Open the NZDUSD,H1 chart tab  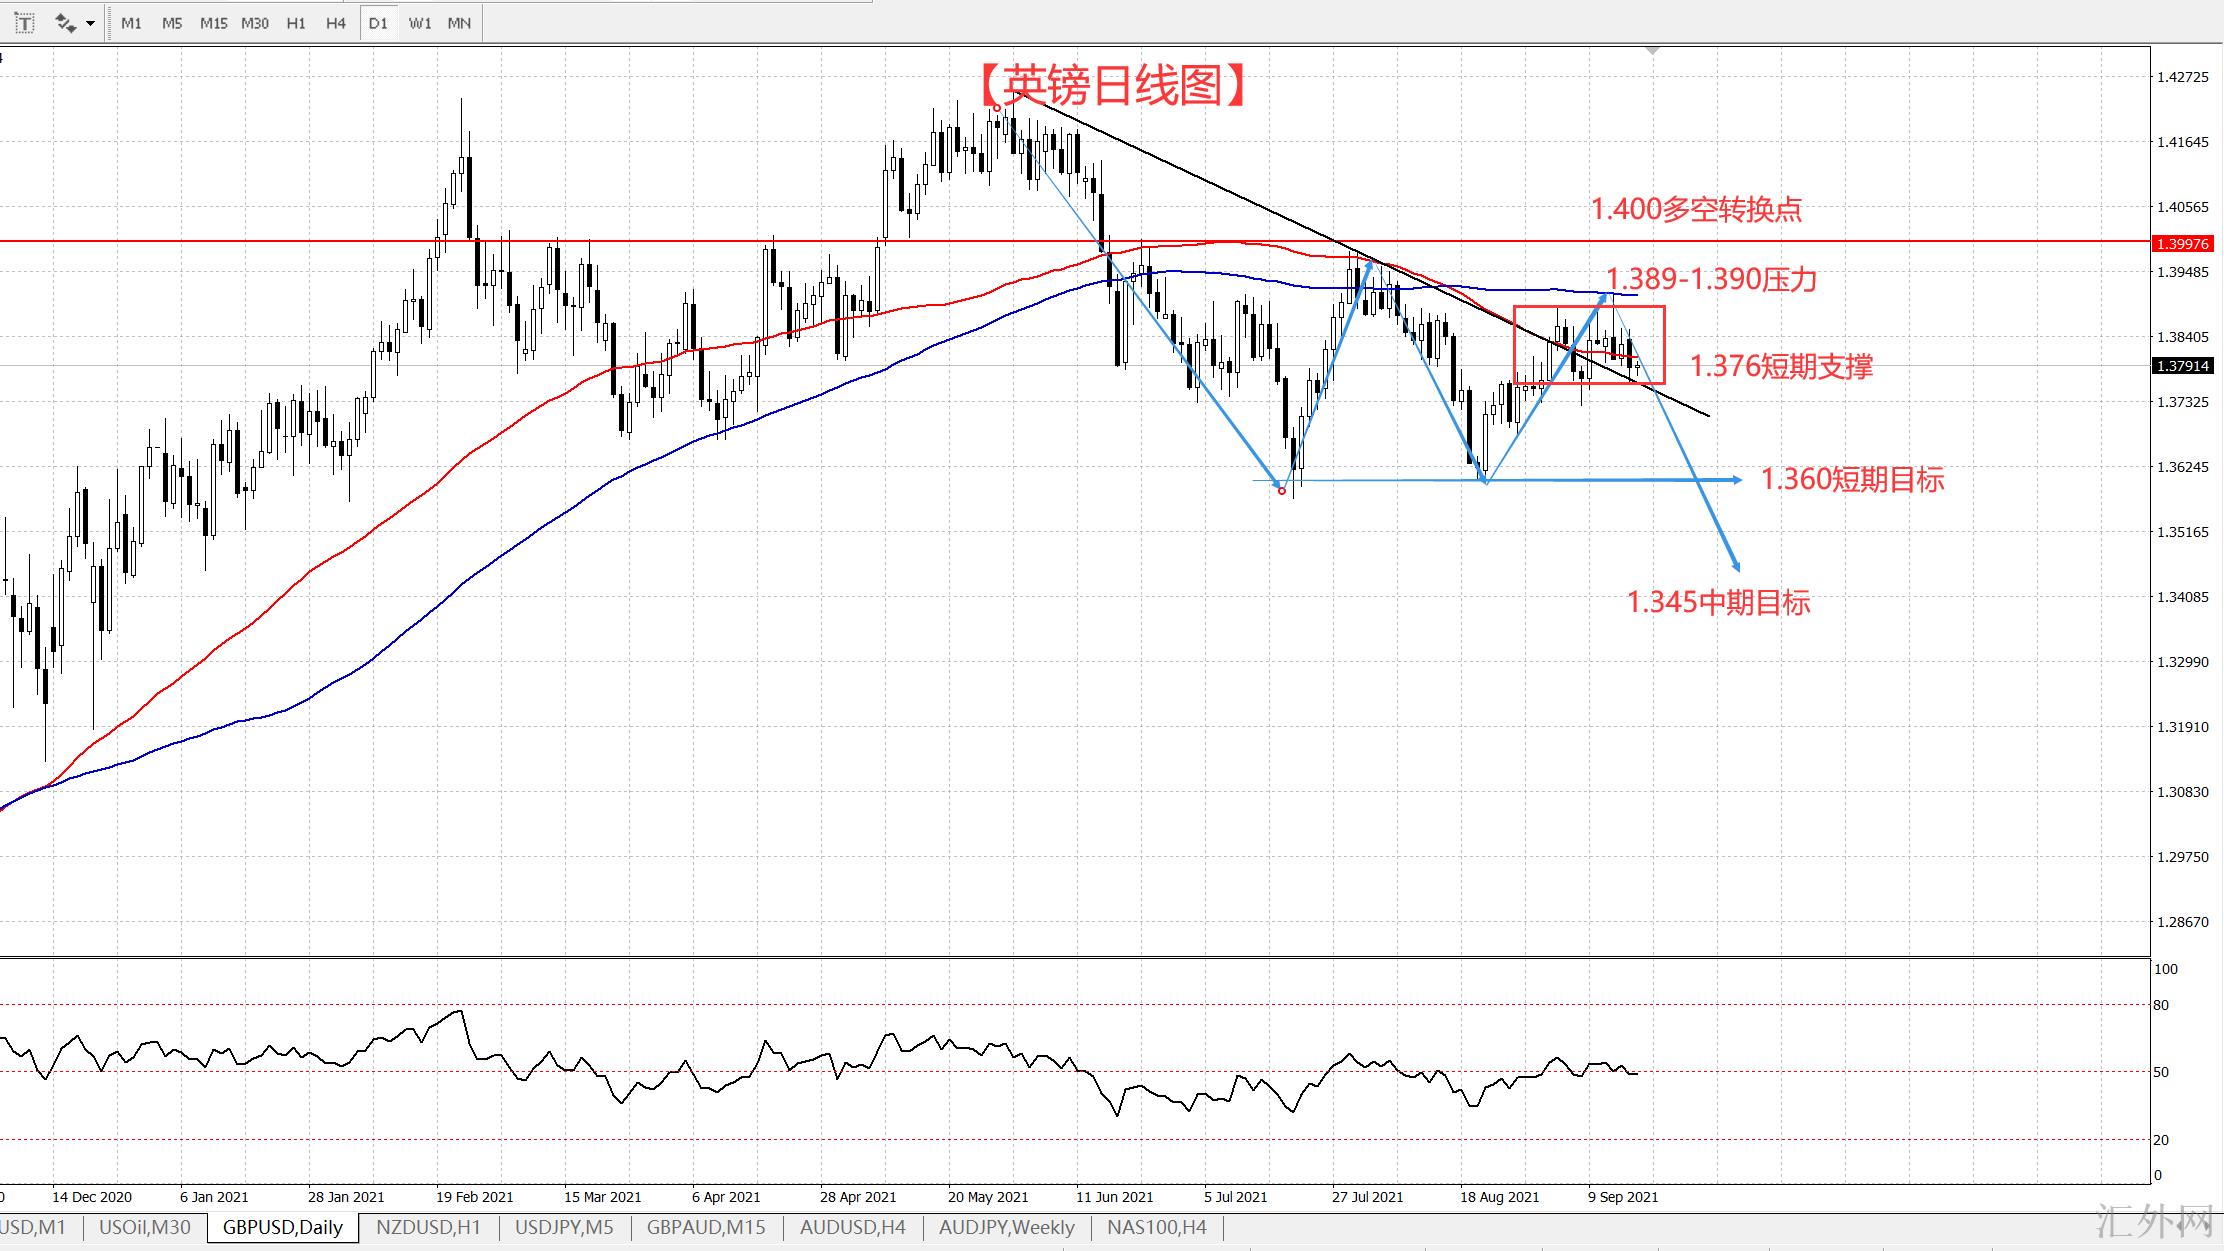coord(428,1227)
